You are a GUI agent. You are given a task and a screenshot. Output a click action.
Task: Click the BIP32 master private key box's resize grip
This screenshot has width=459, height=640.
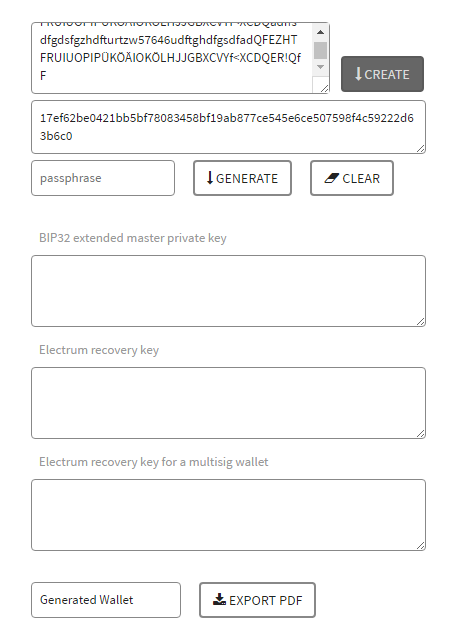tap(421, 322)
